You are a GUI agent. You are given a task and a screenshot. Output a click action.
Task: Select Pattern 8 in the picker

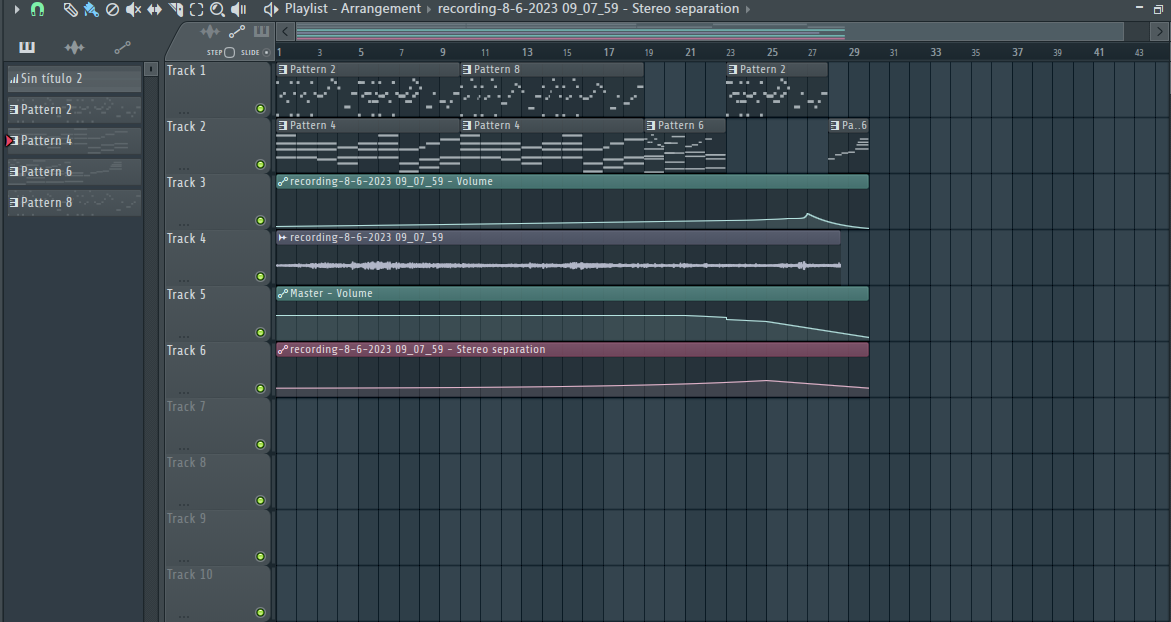pyautogui.click(x=74, y=202)
